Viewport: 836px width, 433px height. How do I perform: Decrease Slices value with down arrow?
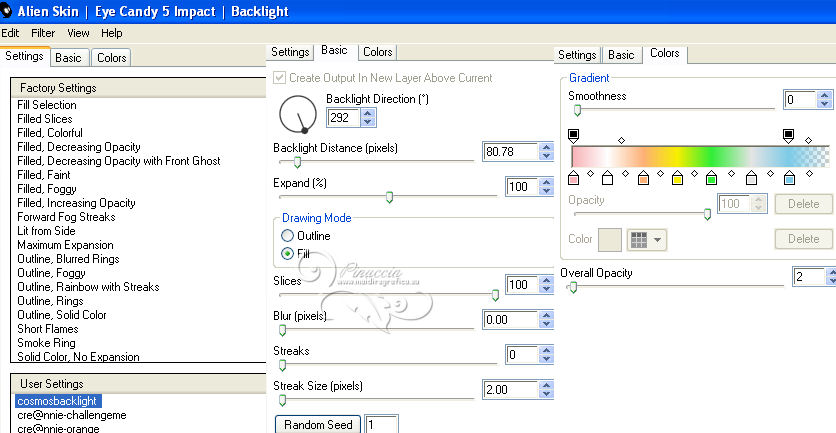click(x=545, y=289)
